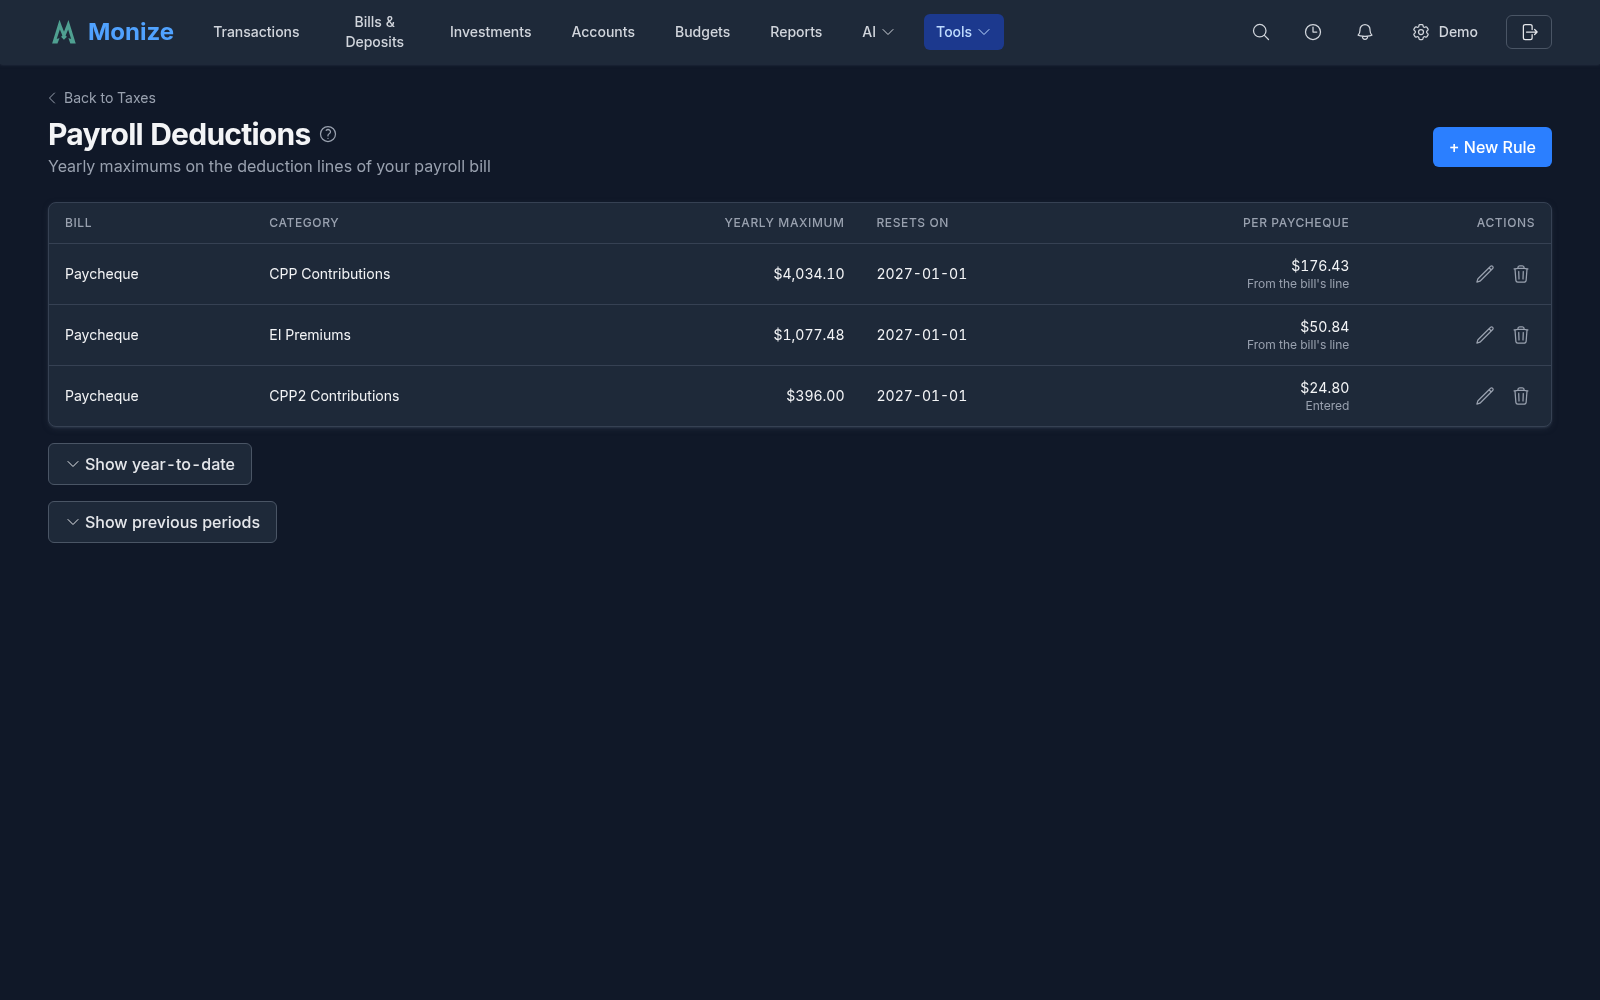Click the New Rule button
The image size is (1600, 1000).
tap(1492, 147)
